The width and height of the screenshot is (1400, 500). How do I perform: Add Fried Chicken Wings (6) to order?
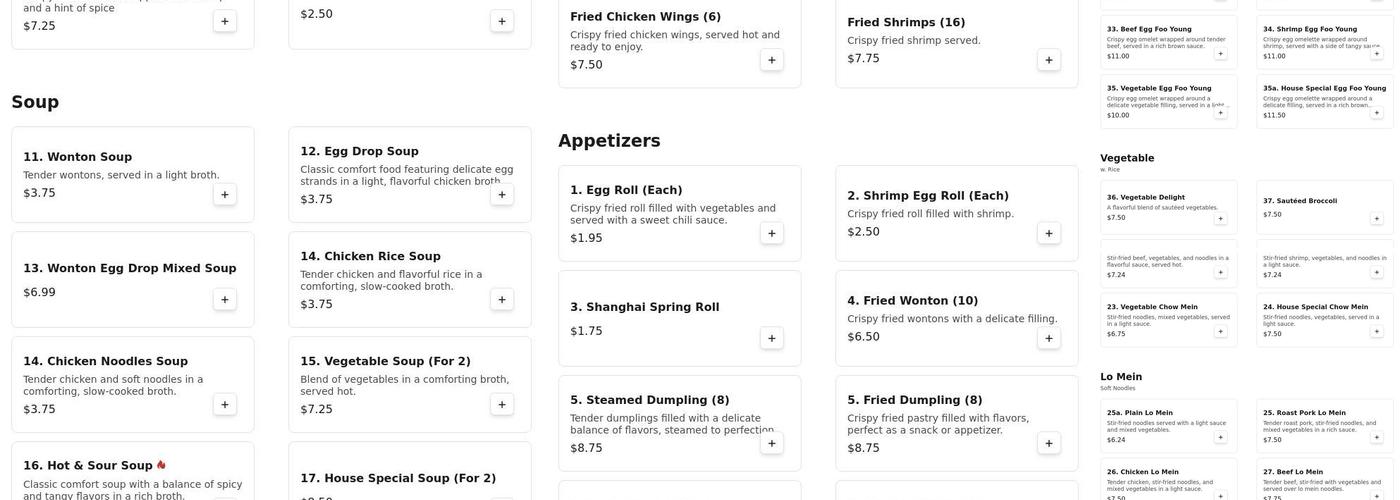pyautogui.click(x=771, y=60)
